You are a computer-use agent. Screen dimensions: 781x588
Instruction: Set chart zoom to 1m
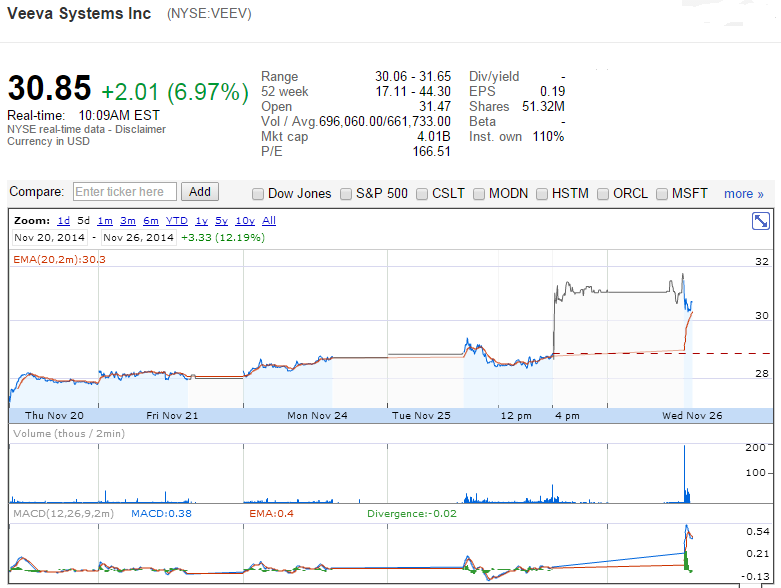105,221
